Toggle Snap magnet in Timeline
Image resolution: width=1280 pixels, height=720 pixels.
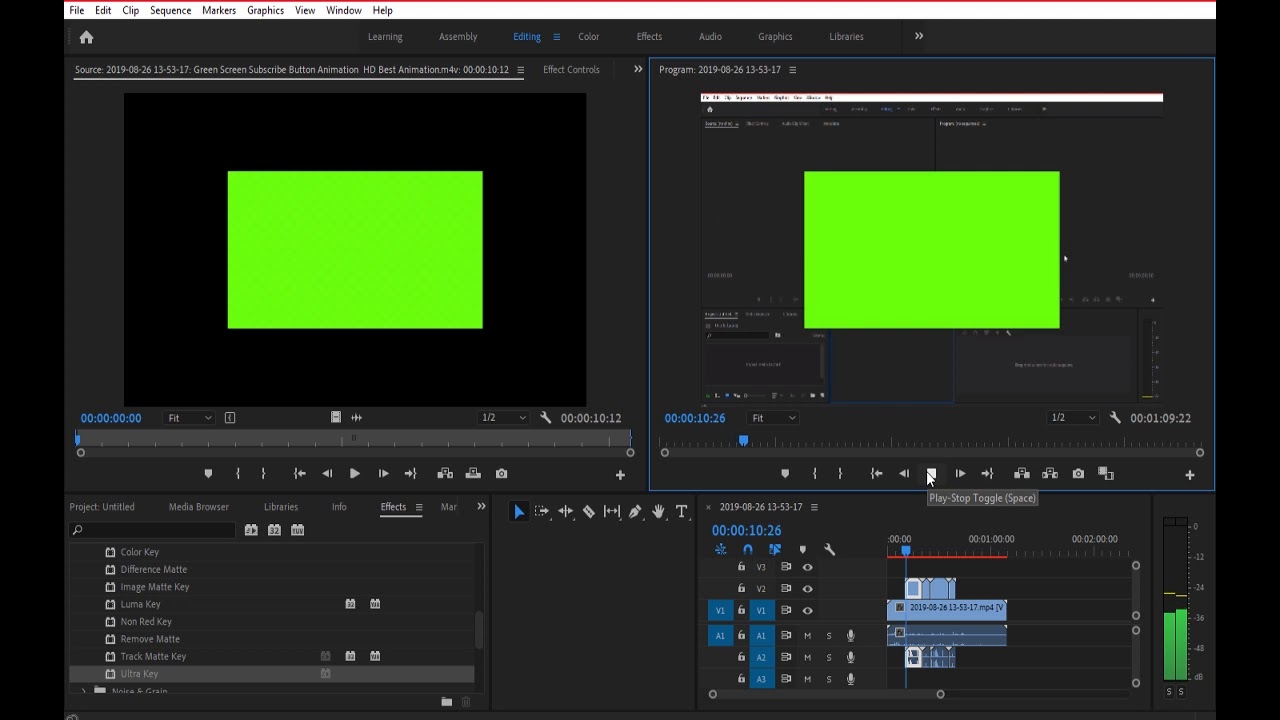pyautogui.click(x=748, y=549)
